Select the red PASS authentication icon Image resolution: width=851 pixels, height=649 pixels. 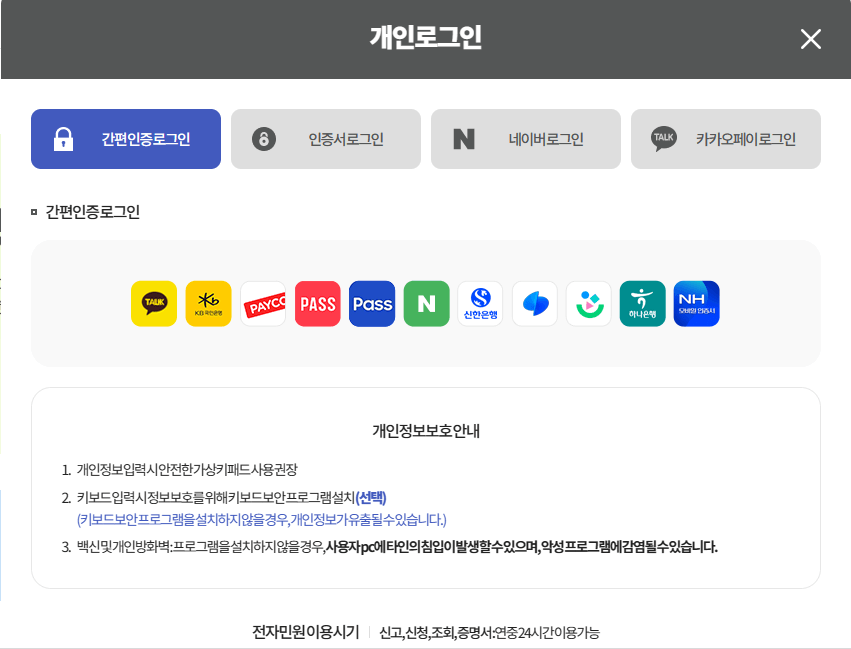318,303
